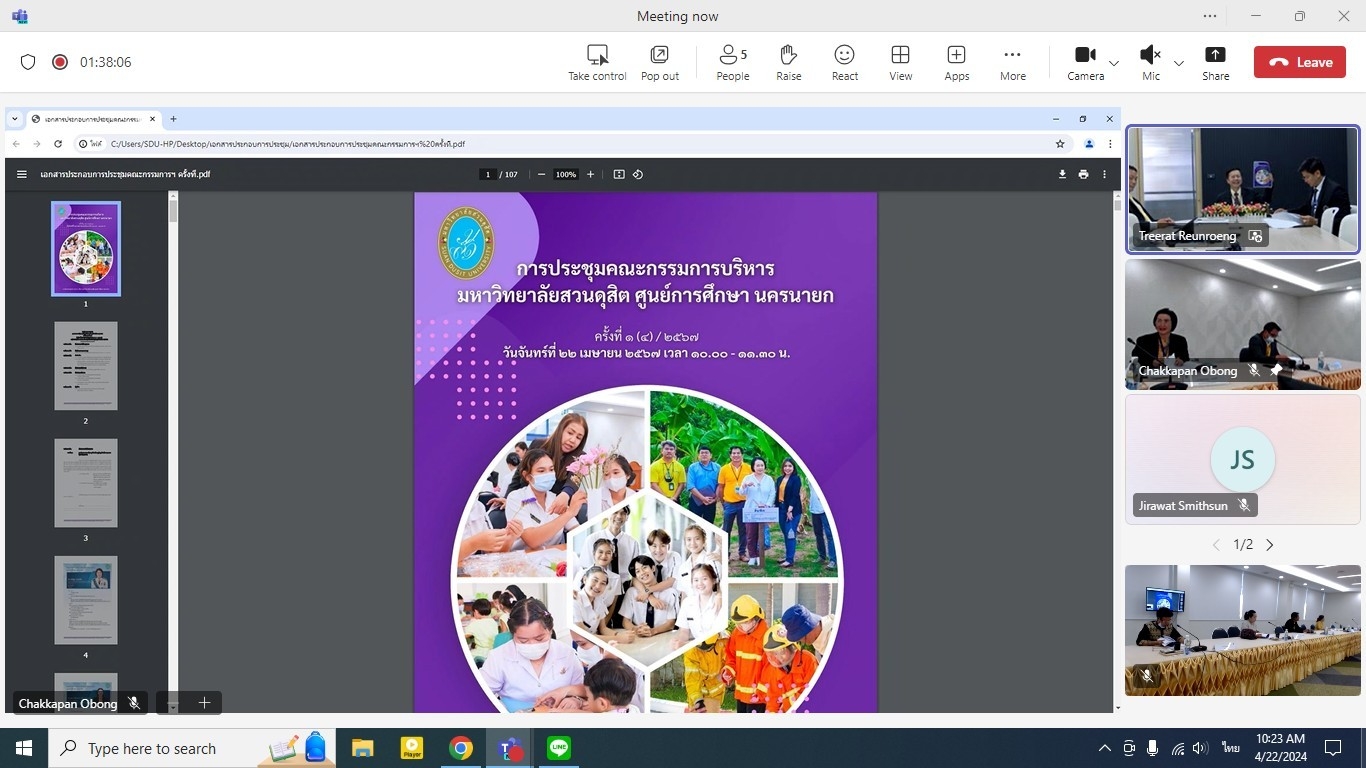Image resolution: width=1366 pixels, height=768 pixels.
Task: Expand the Mic options dropdown arrow
Action: point(1179,63)
